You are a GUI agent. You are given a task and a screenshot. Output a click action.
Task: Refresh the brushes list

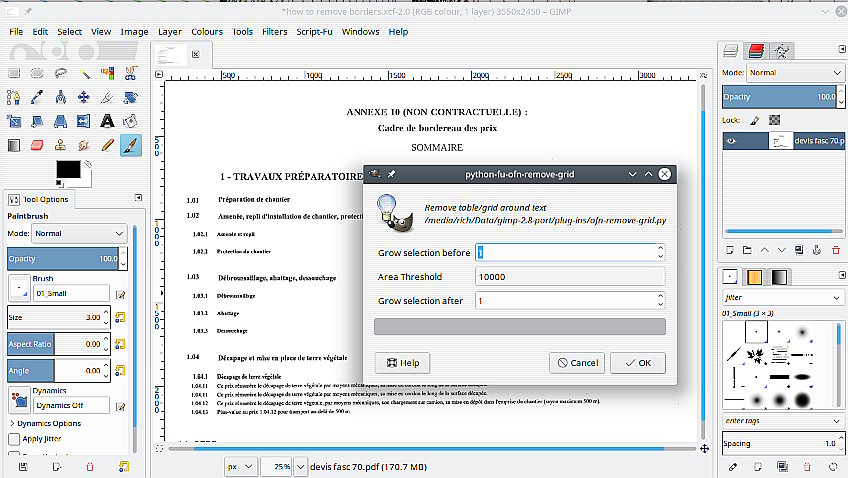pyautogui.click(x=833, y=466)
